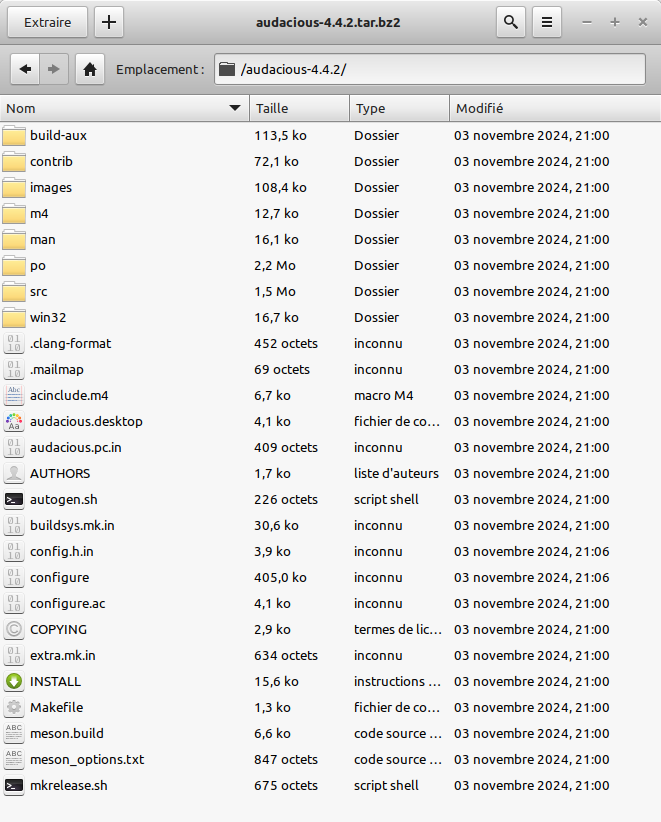
Task: Click config.h.in date ending 21:06
Action: [x=532, y=551]
